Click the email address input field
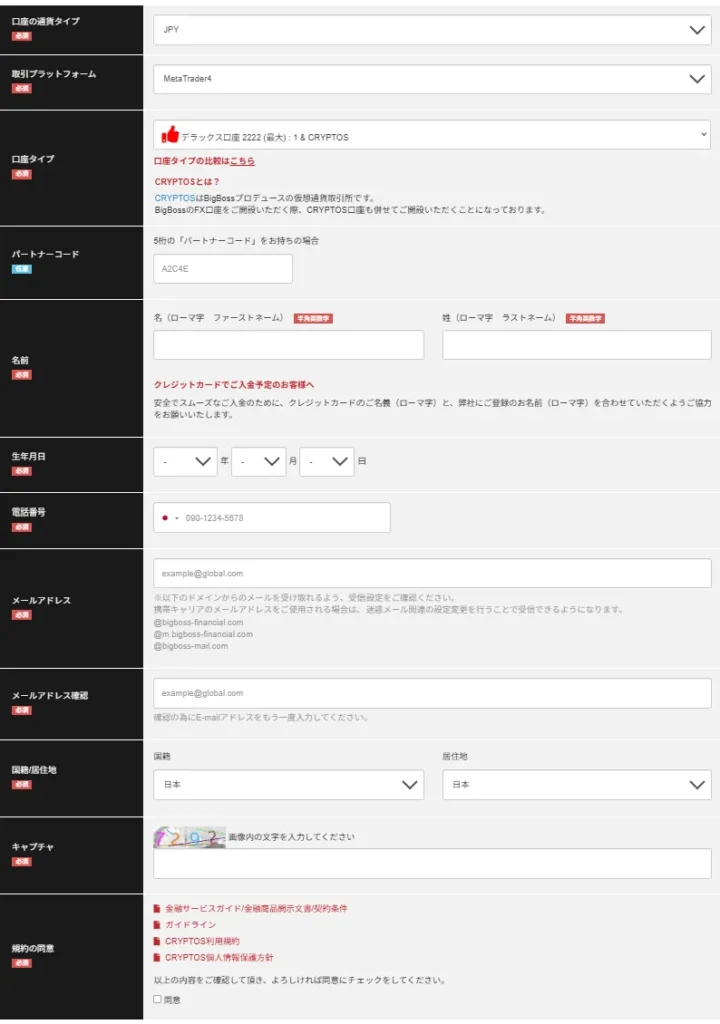 coord(432,573)
